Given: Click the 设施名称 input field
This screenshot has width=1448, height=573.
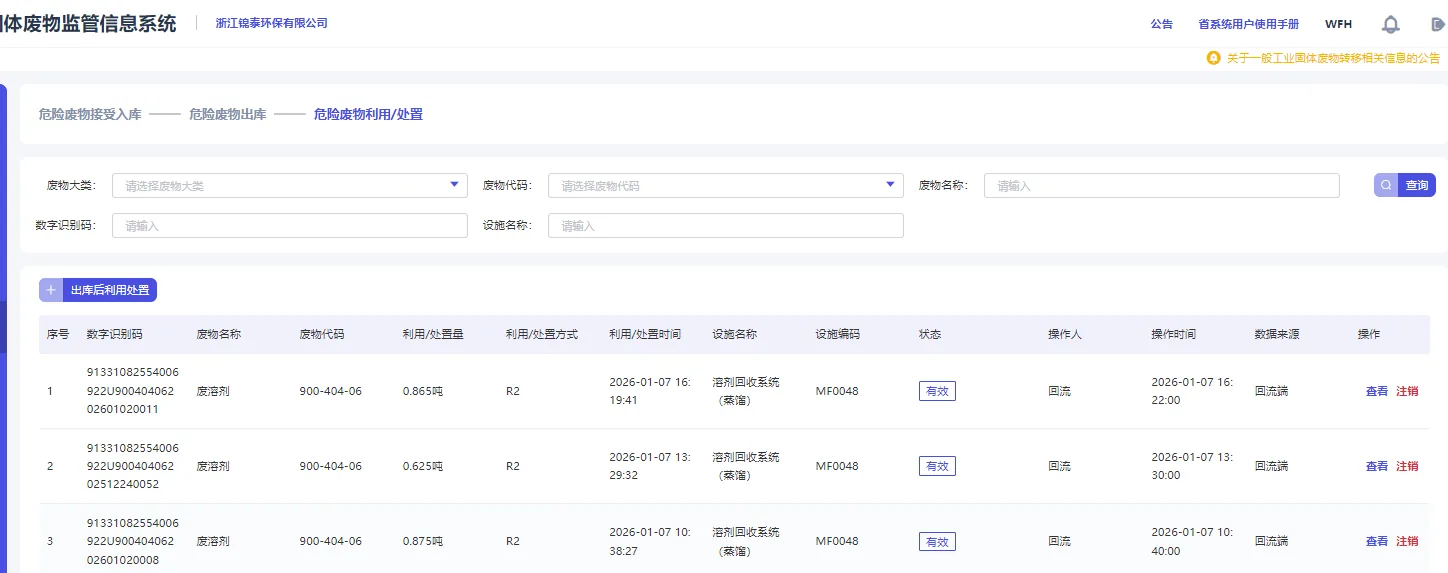Looking at the screenshot, I should (726, 226).
